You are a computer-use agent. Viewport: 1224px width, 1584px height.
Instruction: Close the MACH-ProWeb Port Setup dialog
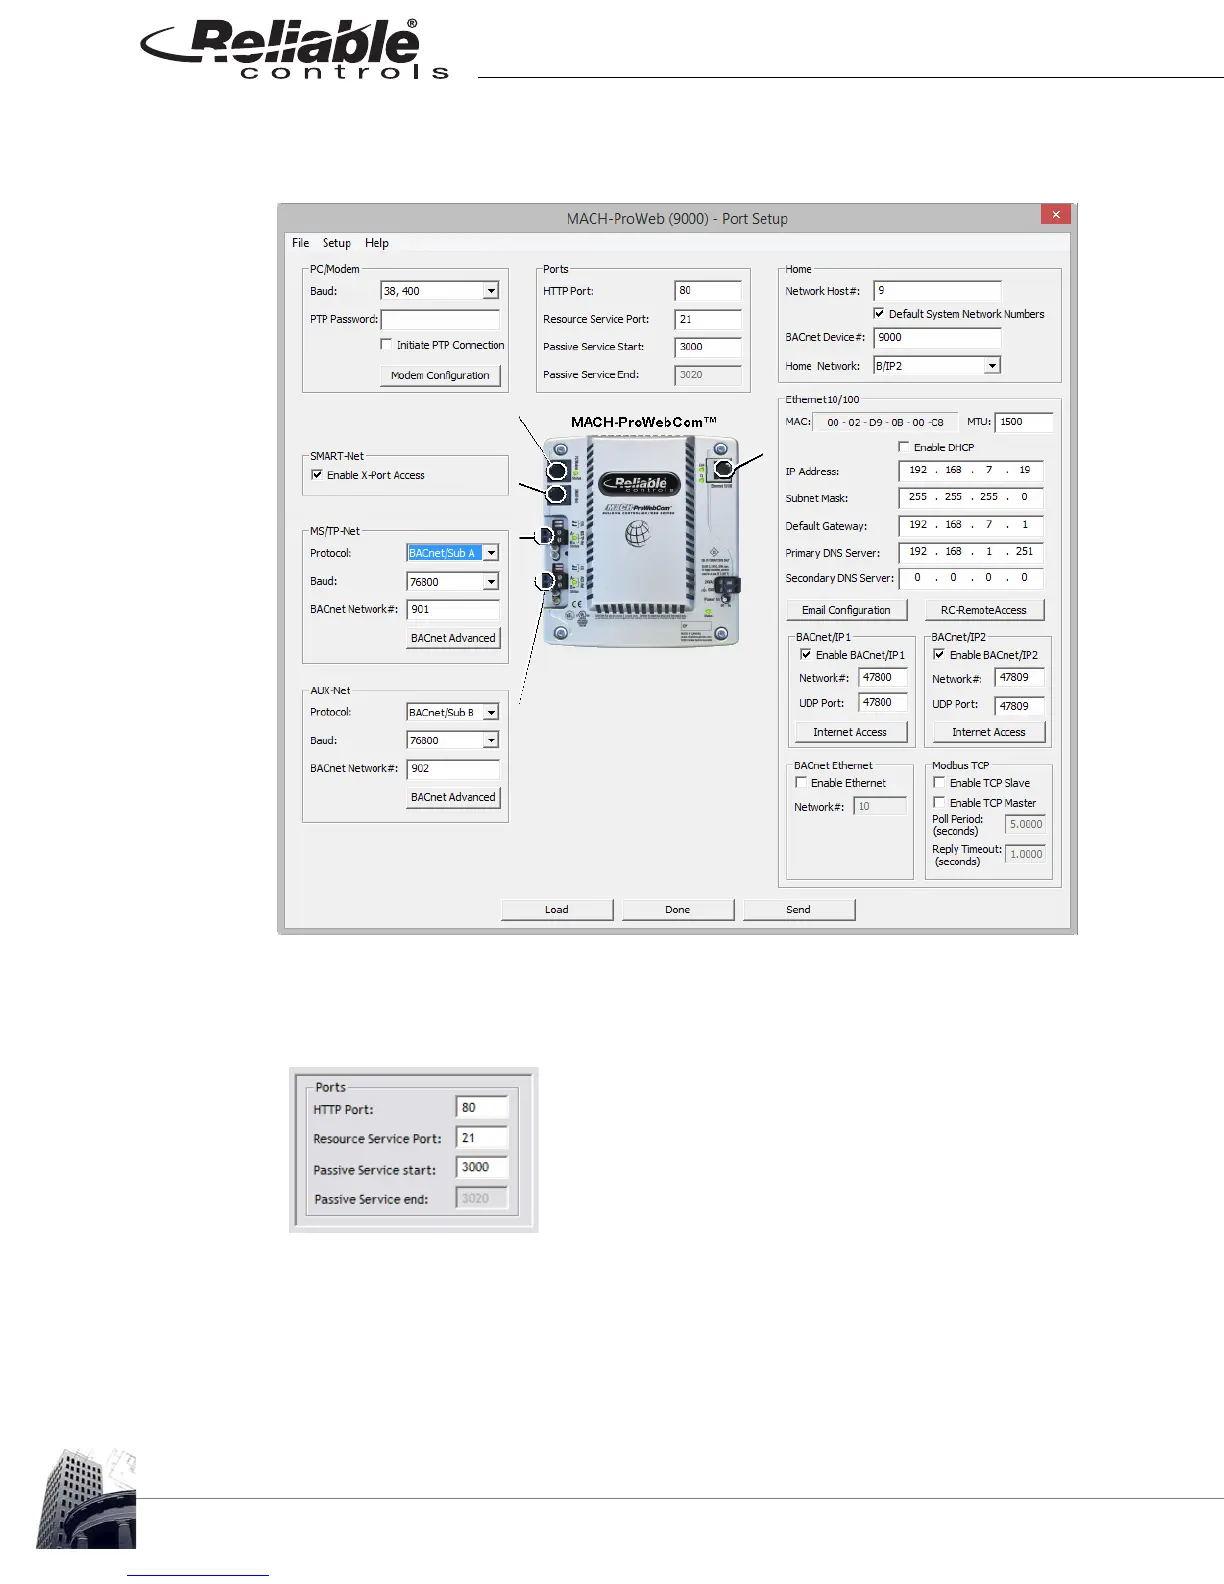(1056, 214)
